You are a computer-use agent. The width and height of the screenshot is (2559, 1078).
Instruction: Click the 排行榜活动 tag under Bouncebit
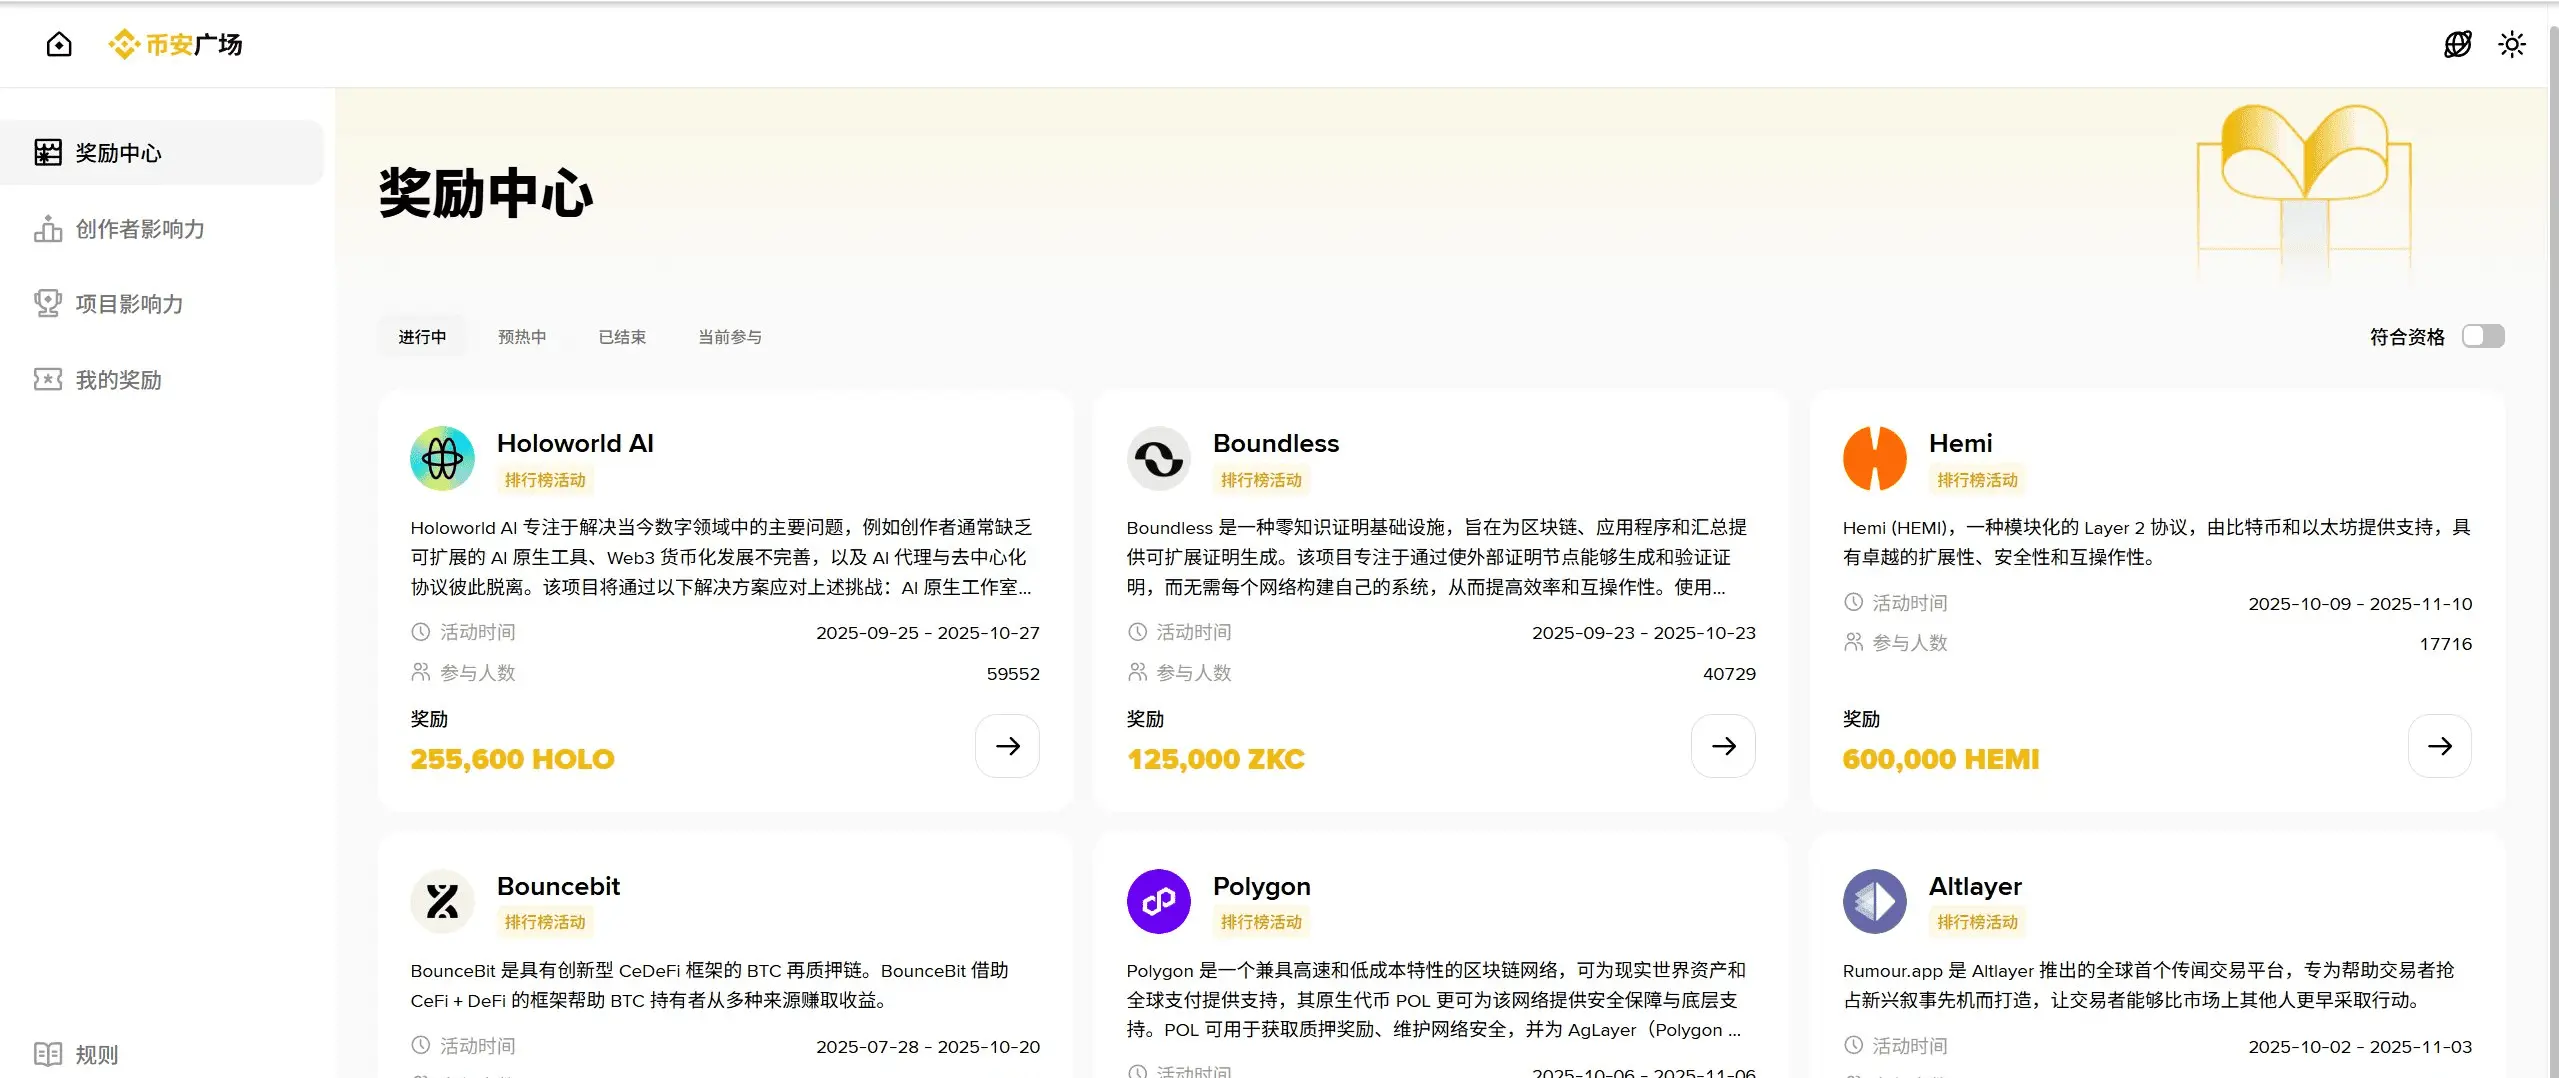click(x=545, y=922)
